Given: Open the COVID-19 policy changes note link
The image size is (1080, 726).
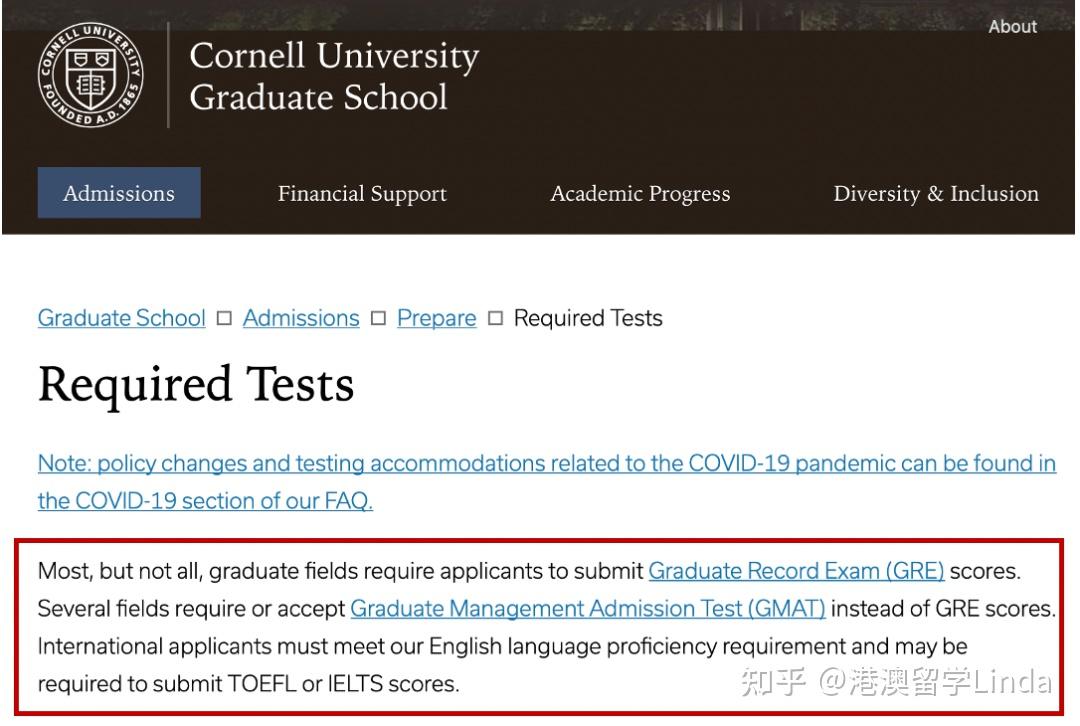Looking at the screenshot, I should click(x=546, y=464).
